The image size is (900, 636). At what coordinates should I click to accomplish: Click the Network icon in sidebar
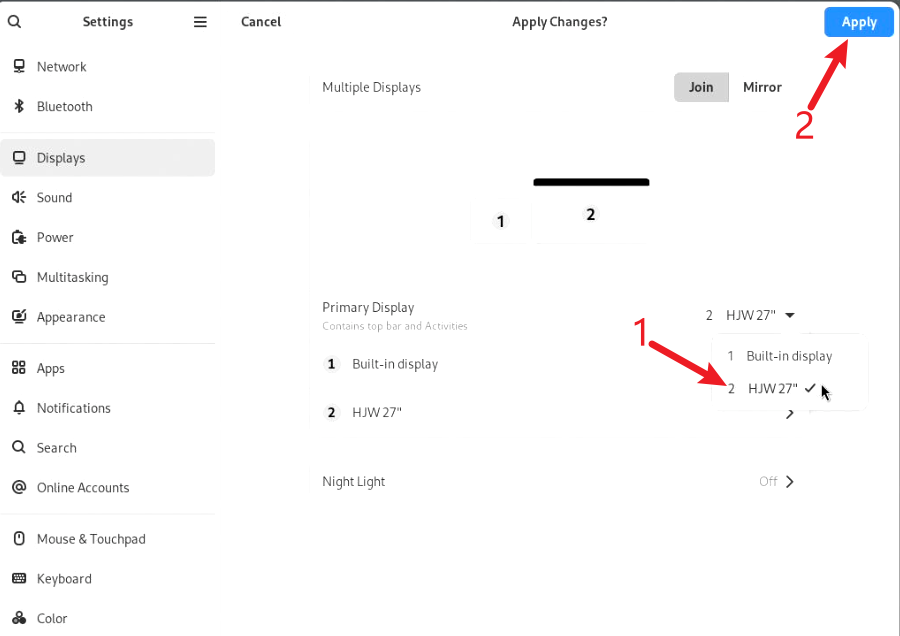[18, 67]
